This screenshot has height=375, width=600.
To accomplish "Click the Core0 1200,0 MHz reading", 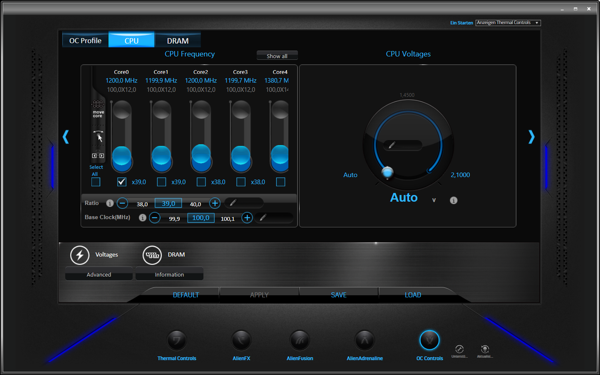I will [x=121, y=80].
